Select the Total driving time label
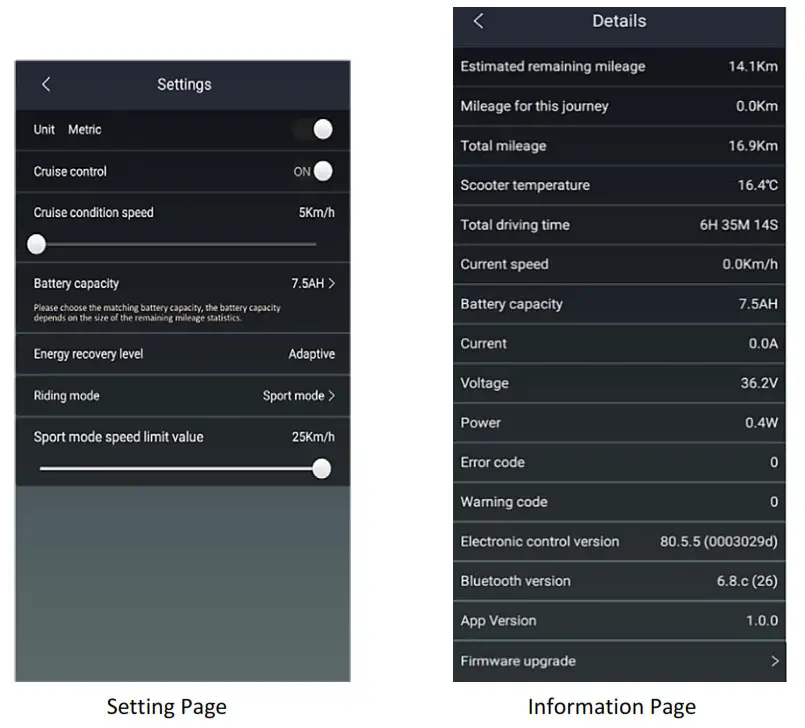 pyautogui.click(x=515, y=225)
